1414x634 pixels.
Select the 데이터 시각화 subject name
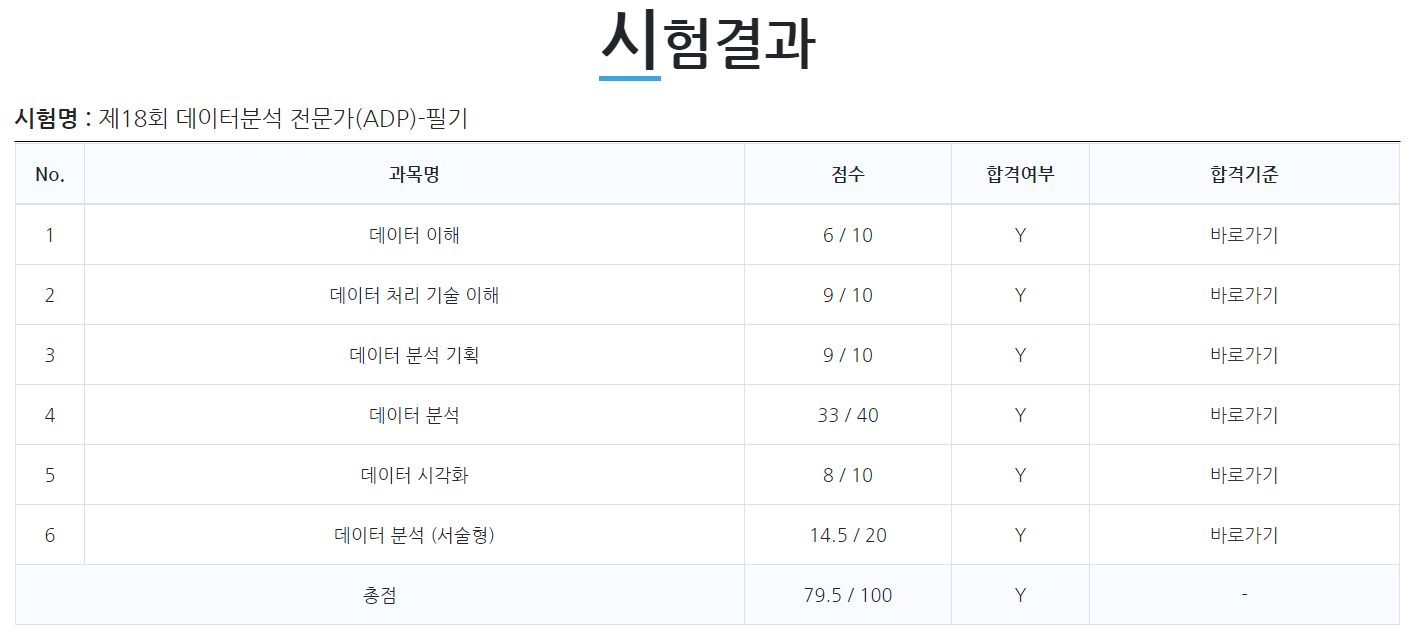[415, 474]
